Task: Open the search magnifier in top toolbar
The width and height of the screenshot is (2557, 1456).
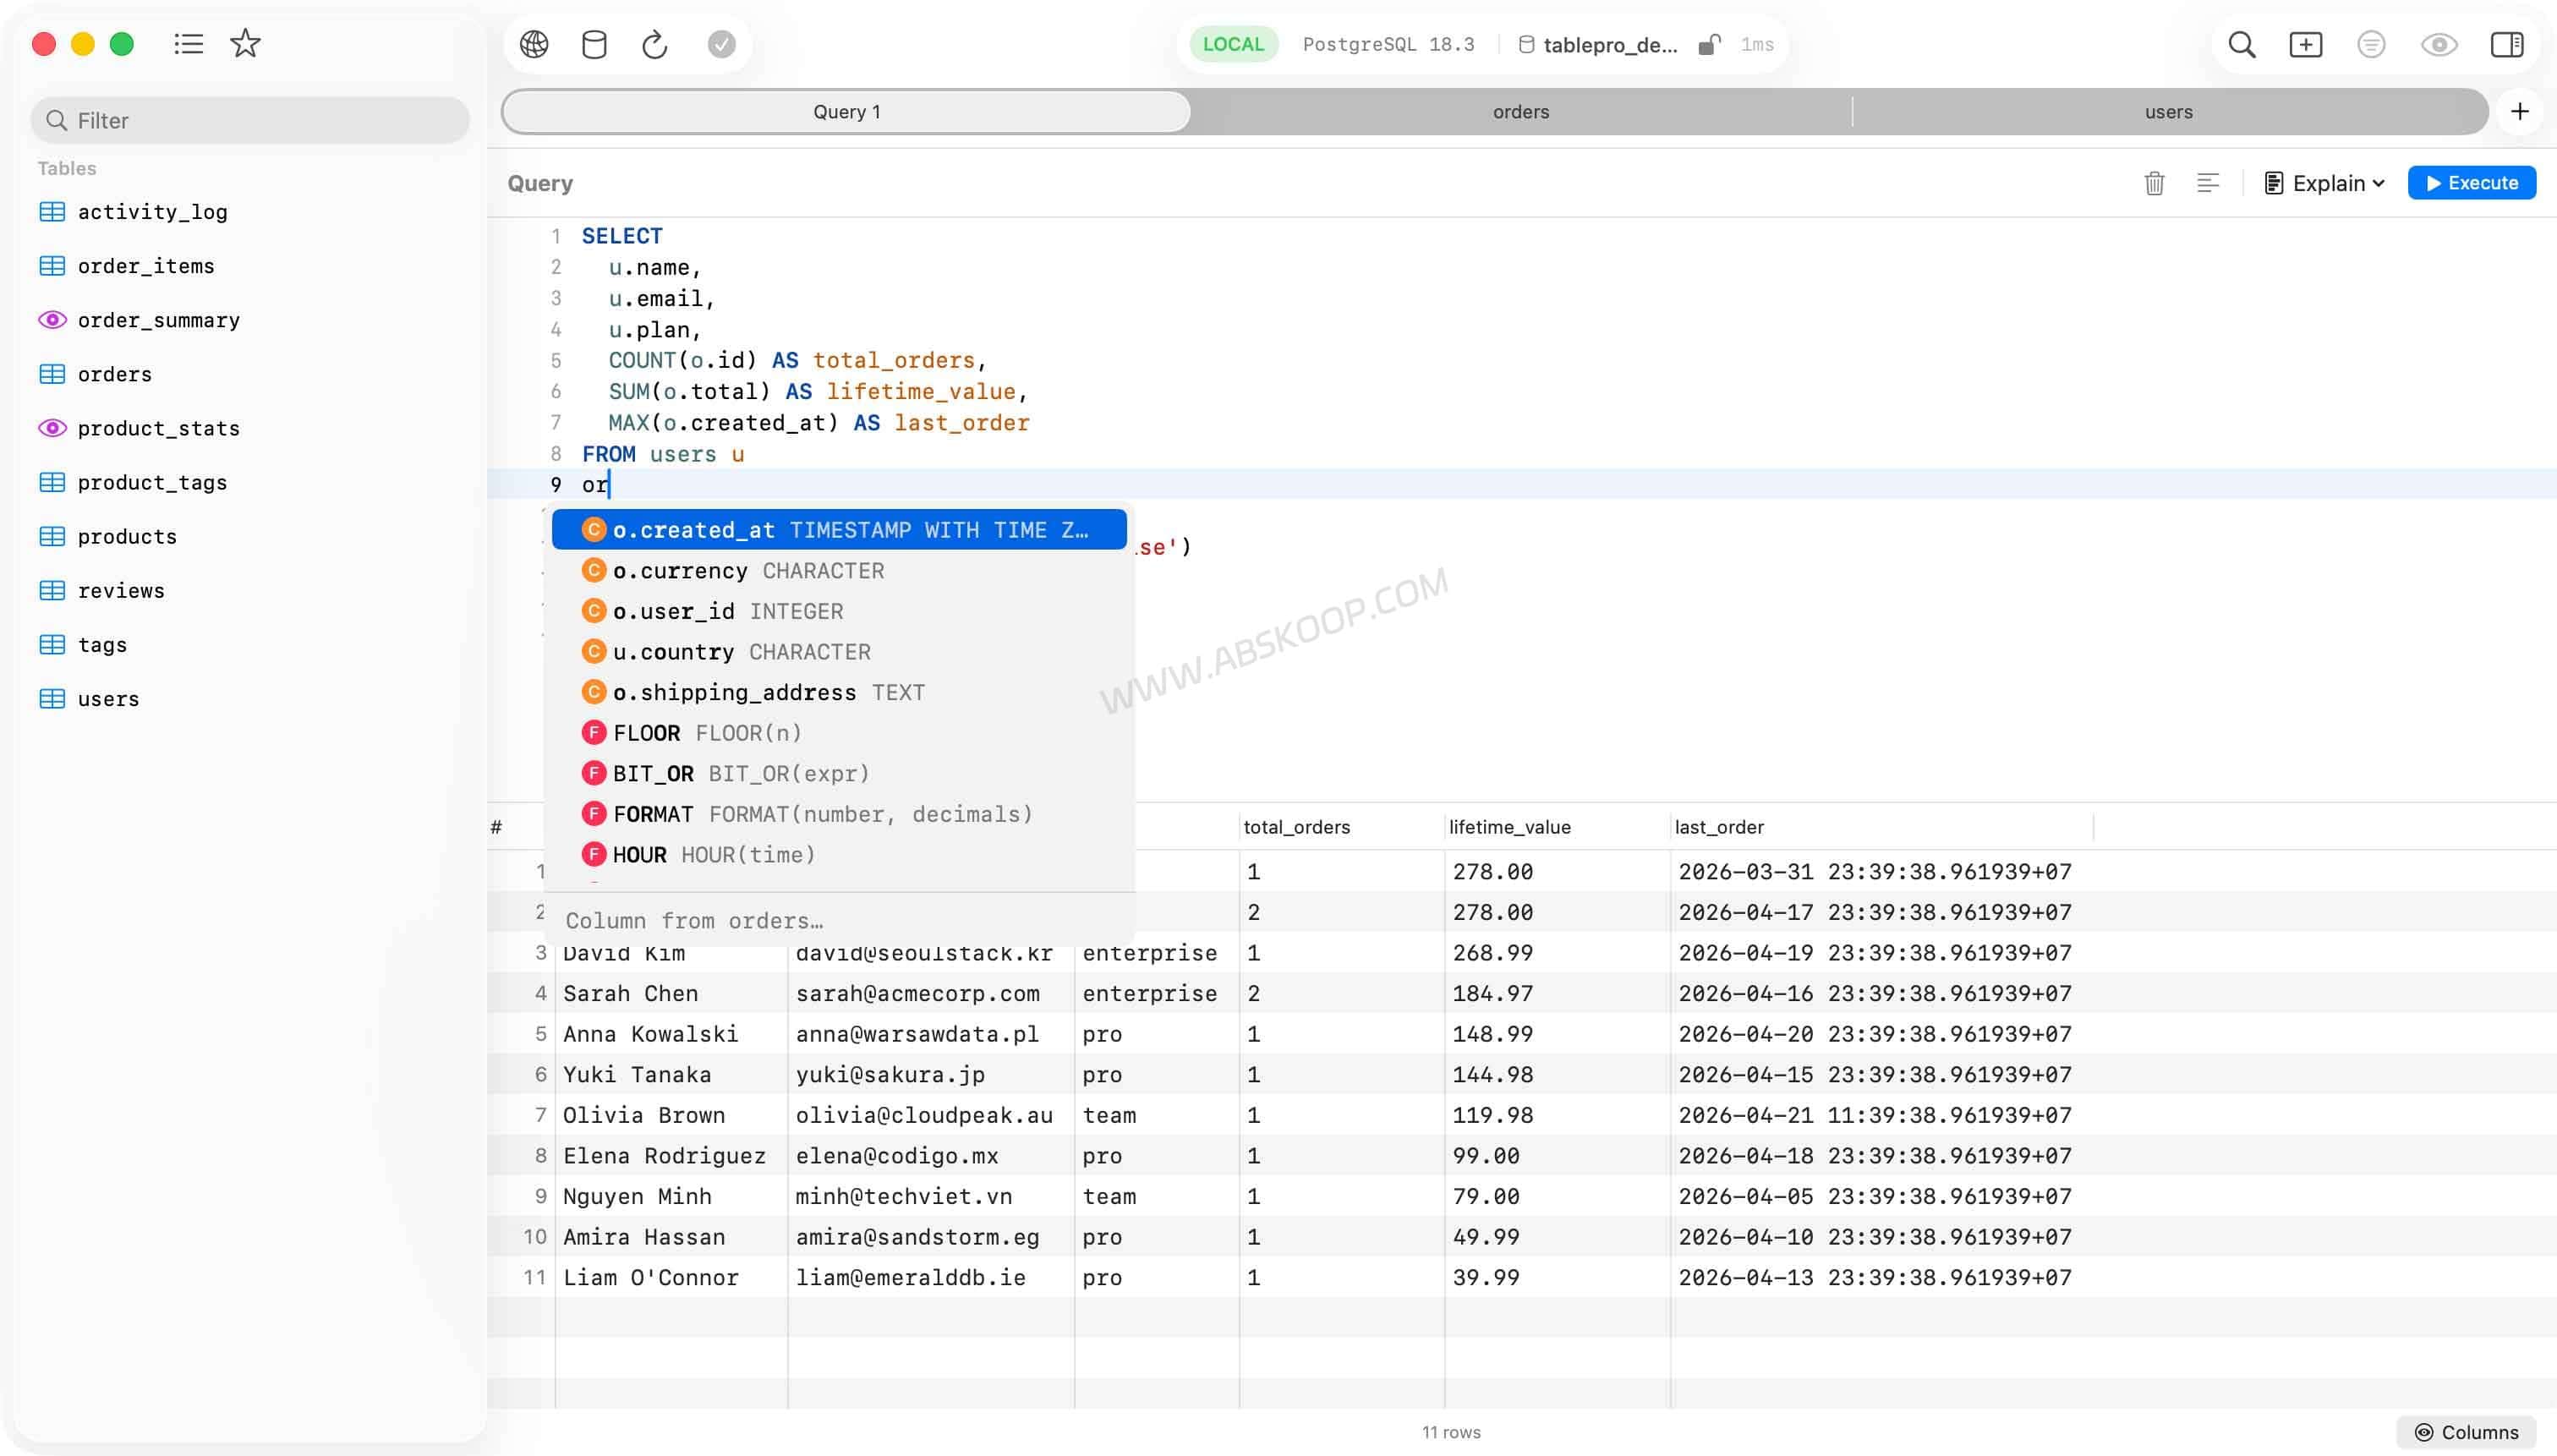Action: pos(2241,44)
